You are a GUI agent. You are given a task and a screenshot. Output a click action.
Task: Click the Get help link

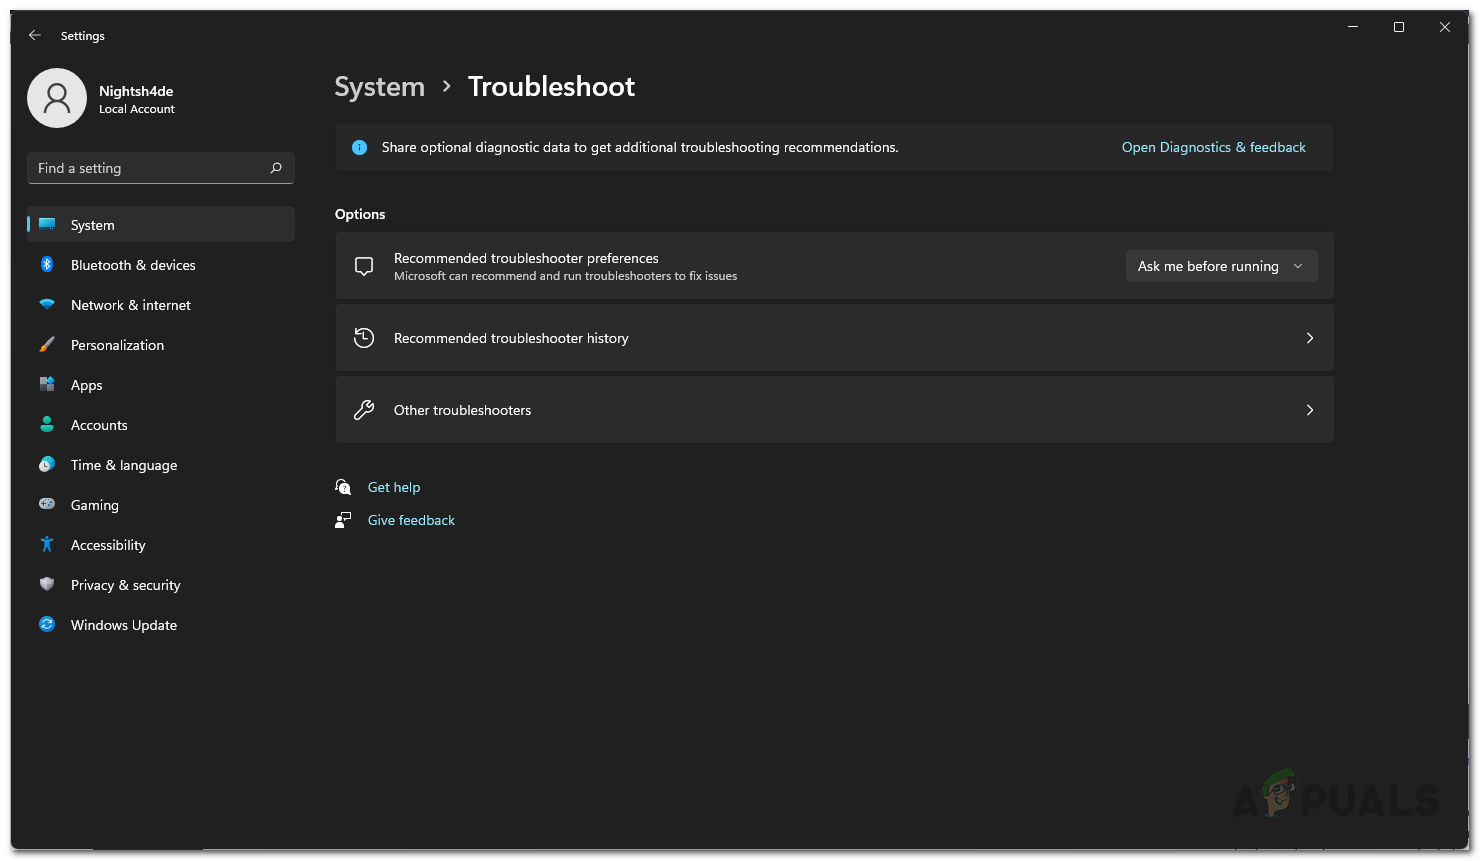coord(394,487)
